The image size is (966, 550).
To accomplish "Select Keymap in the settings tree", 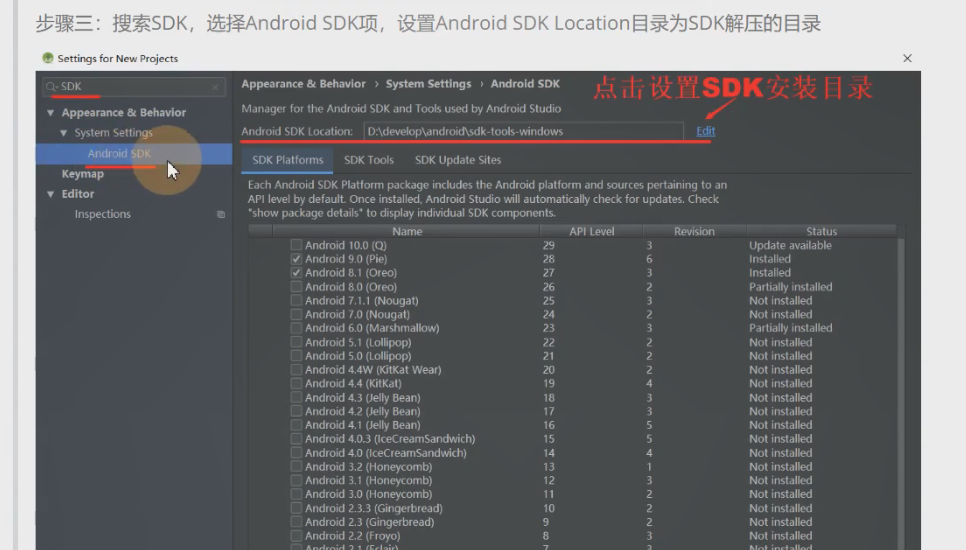I will tap(83, 174).
